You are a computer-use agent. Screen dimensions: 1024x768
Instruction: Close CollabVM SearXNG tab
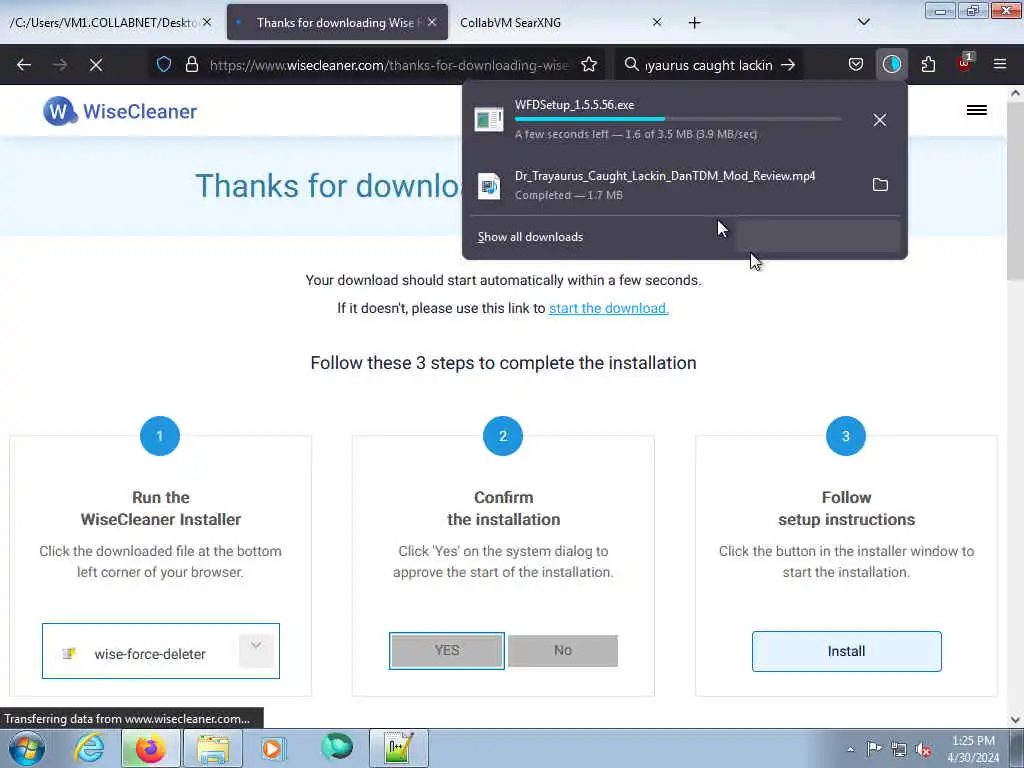pyautogui.click(x=657, y=22)
